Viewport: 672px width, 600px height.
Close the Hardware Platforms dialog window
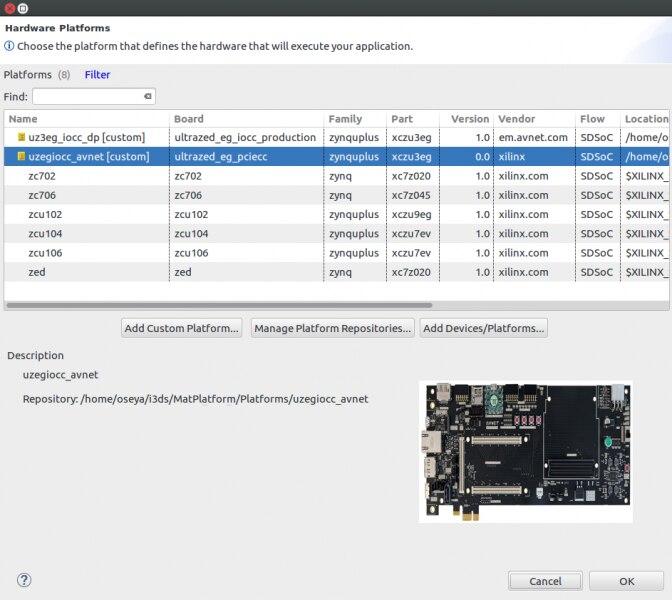coord(9,8)
